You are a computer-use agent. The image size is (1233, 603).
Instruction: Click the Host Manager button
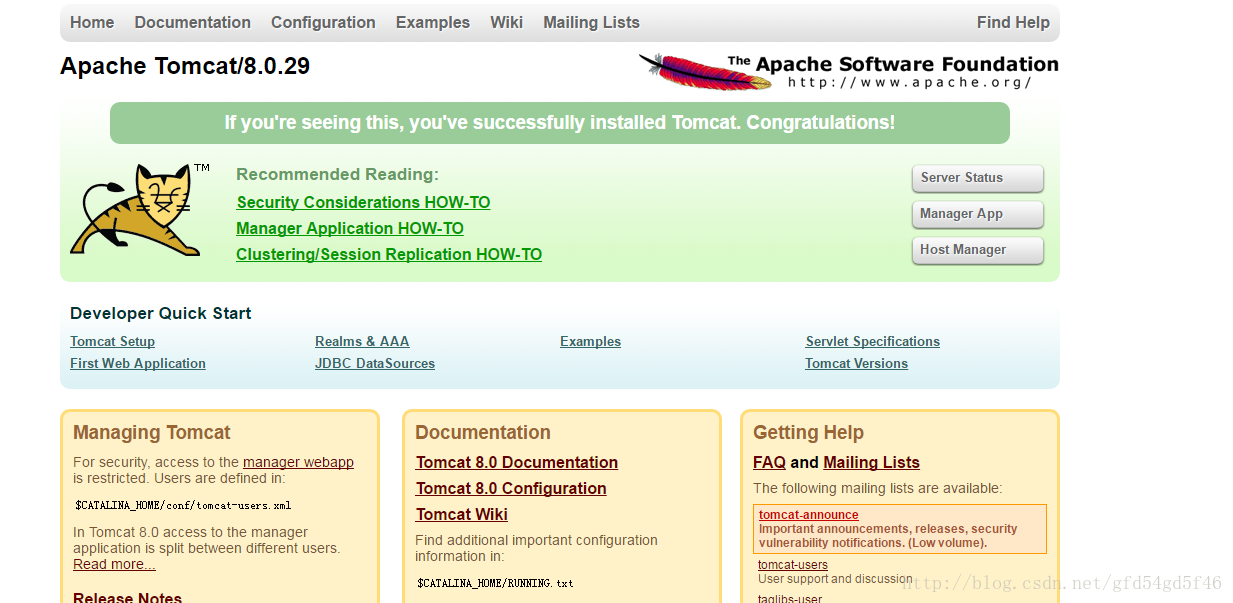(x=977, y=250)
